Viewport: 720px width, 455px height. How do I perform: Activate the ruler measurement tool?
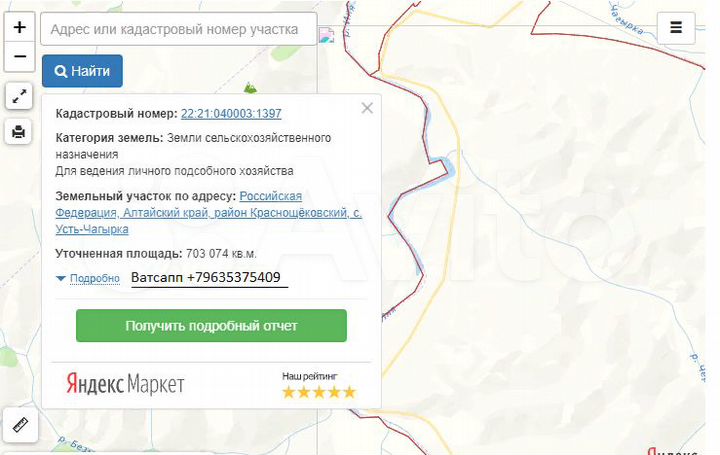tap(20, 424)
